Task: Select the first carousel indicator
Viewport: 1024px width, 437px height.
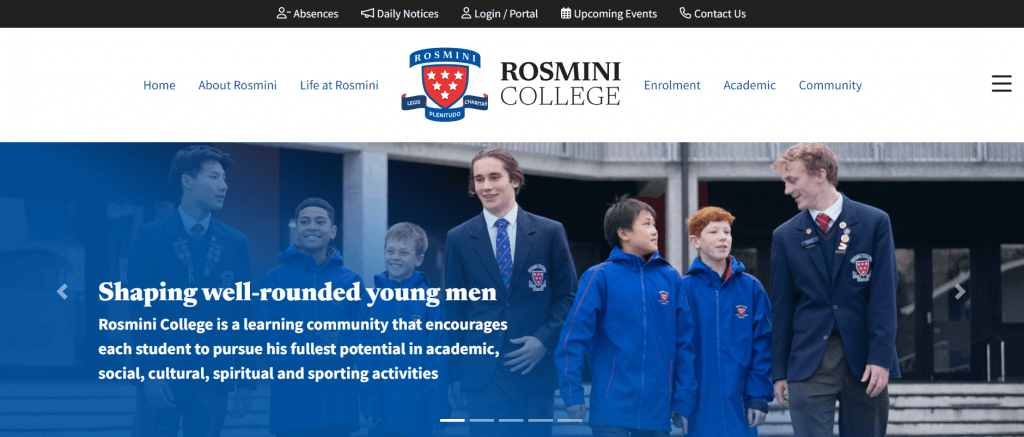Action: pos(452,420)
